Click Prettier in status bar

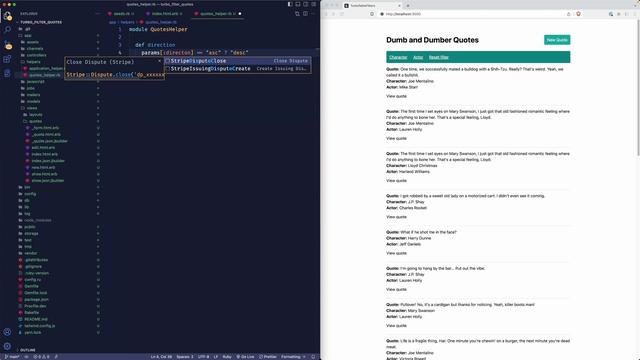[x=268, y=357]
